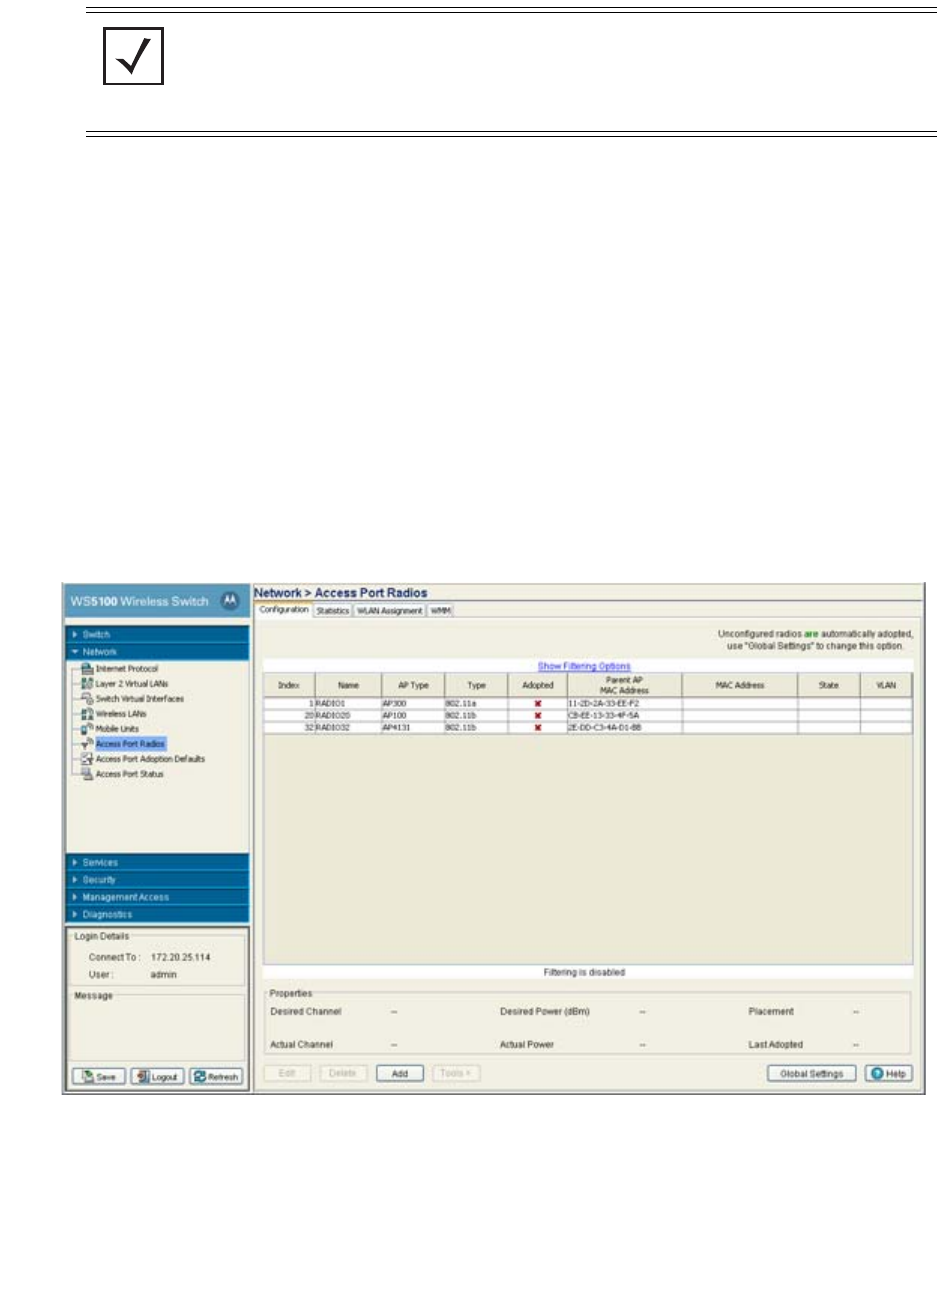Click AP300 cell in table
The width and height of the screenshot is (937, 1296).
[x=413, y=704]
